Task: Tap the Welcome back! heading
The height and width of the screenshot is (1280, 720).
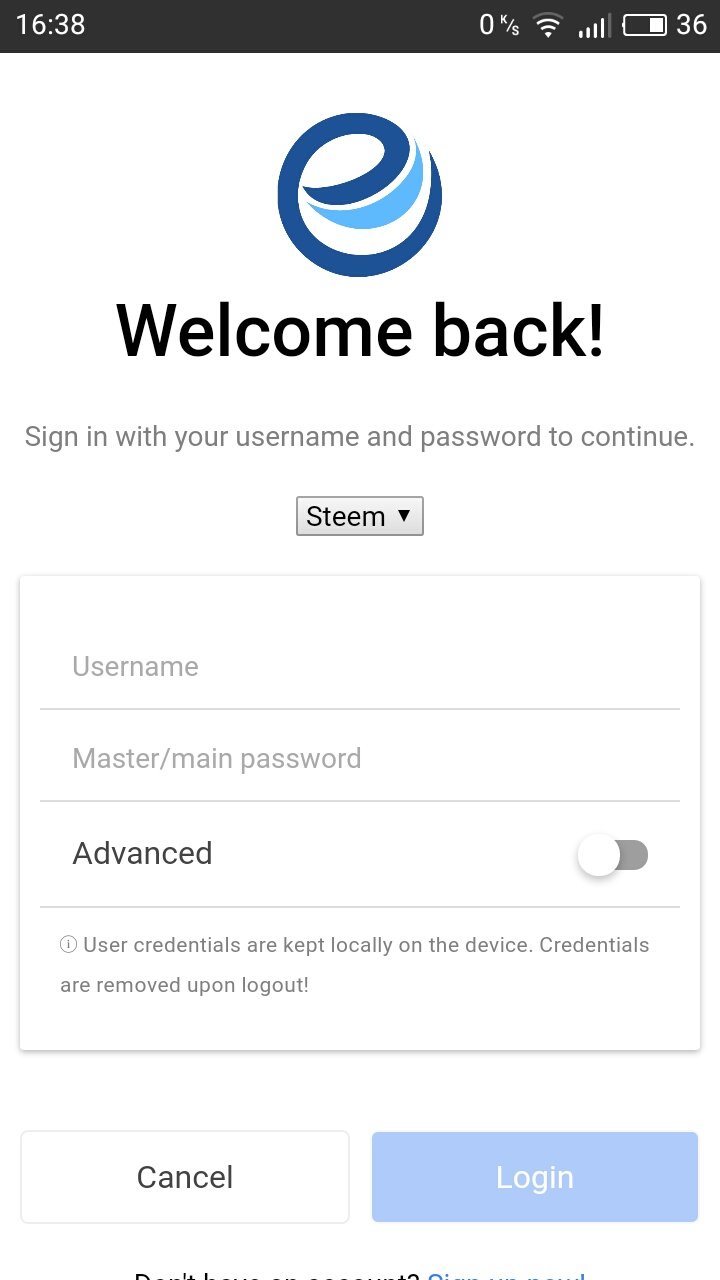Action: coord(360,331)
